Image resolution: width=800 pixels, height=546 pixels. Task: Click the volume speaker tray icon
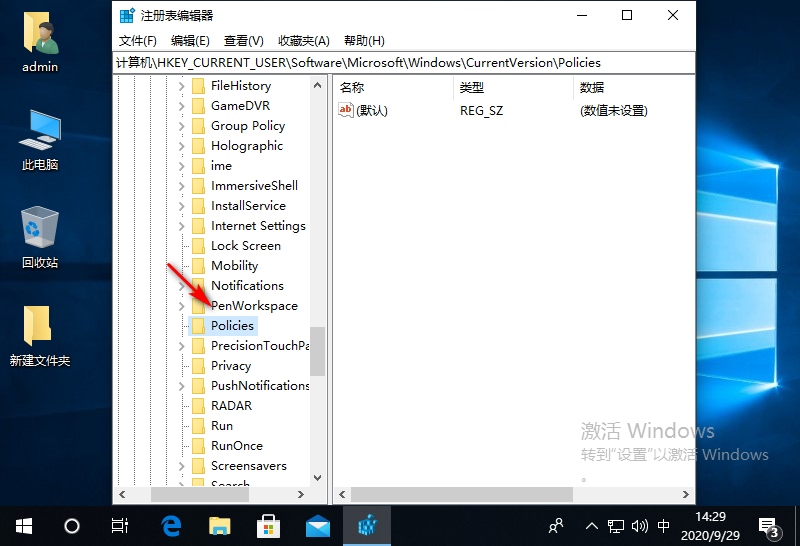coord(639,526)
